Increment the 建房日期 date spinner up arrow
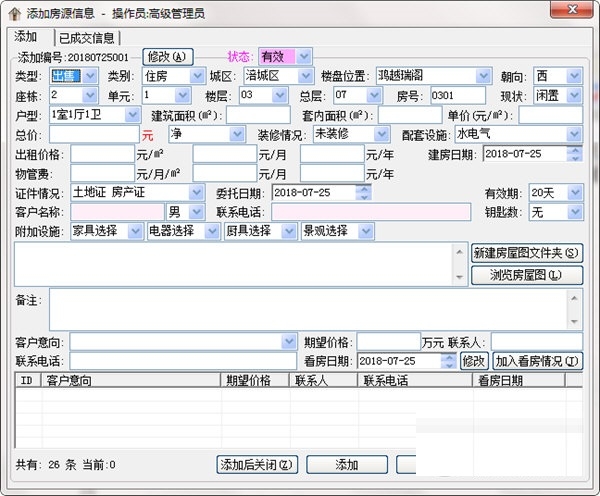 (575, 150)
